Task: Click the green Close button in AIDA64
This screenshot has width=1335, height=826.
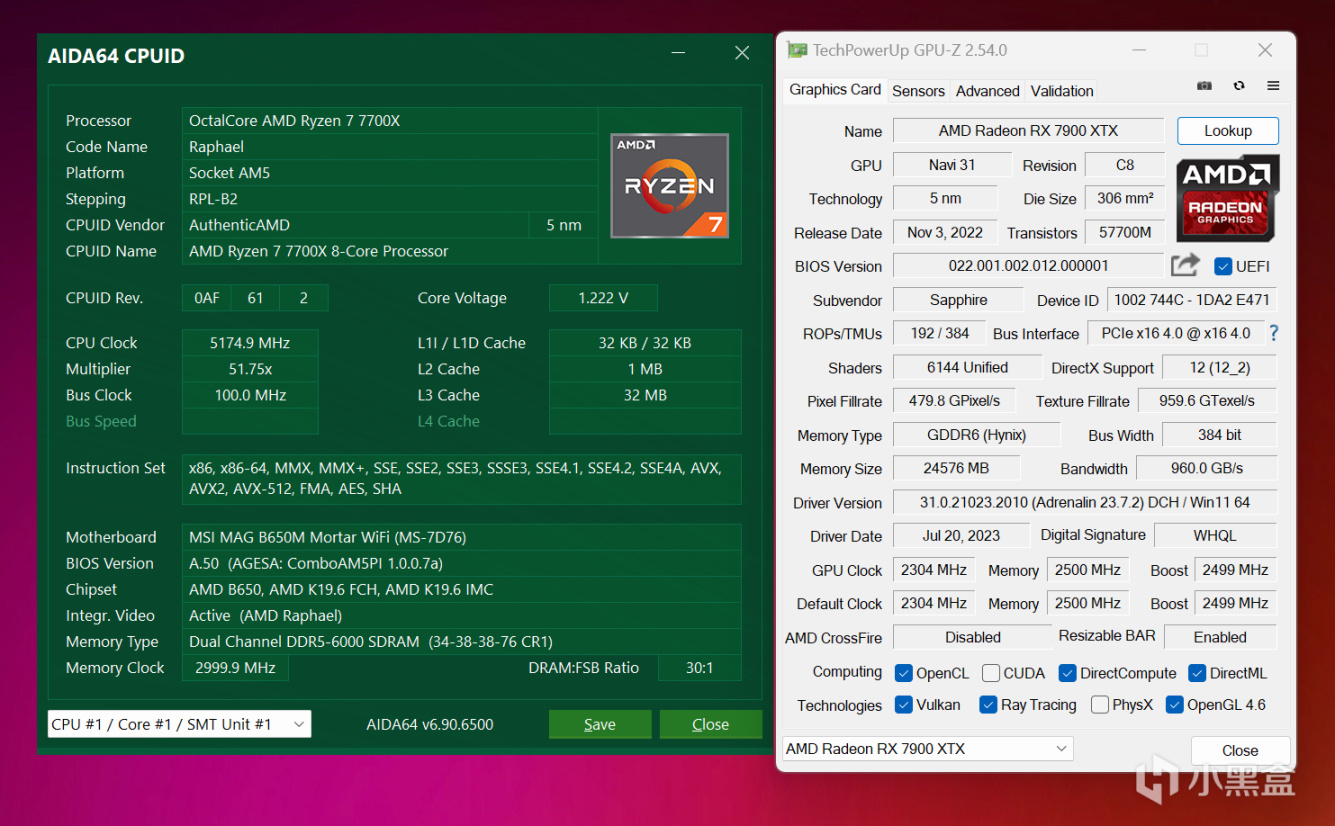Action: 711,724
